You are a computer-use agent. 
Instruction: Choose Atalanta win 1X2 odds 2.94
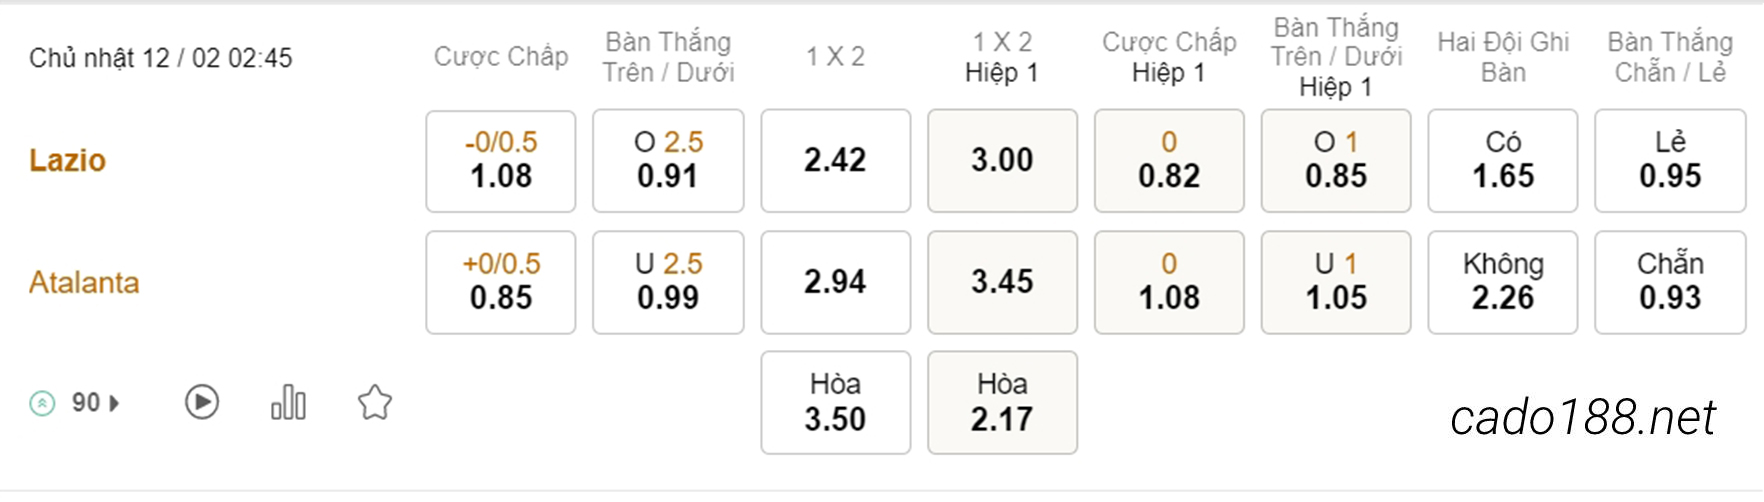coord(836,282)
